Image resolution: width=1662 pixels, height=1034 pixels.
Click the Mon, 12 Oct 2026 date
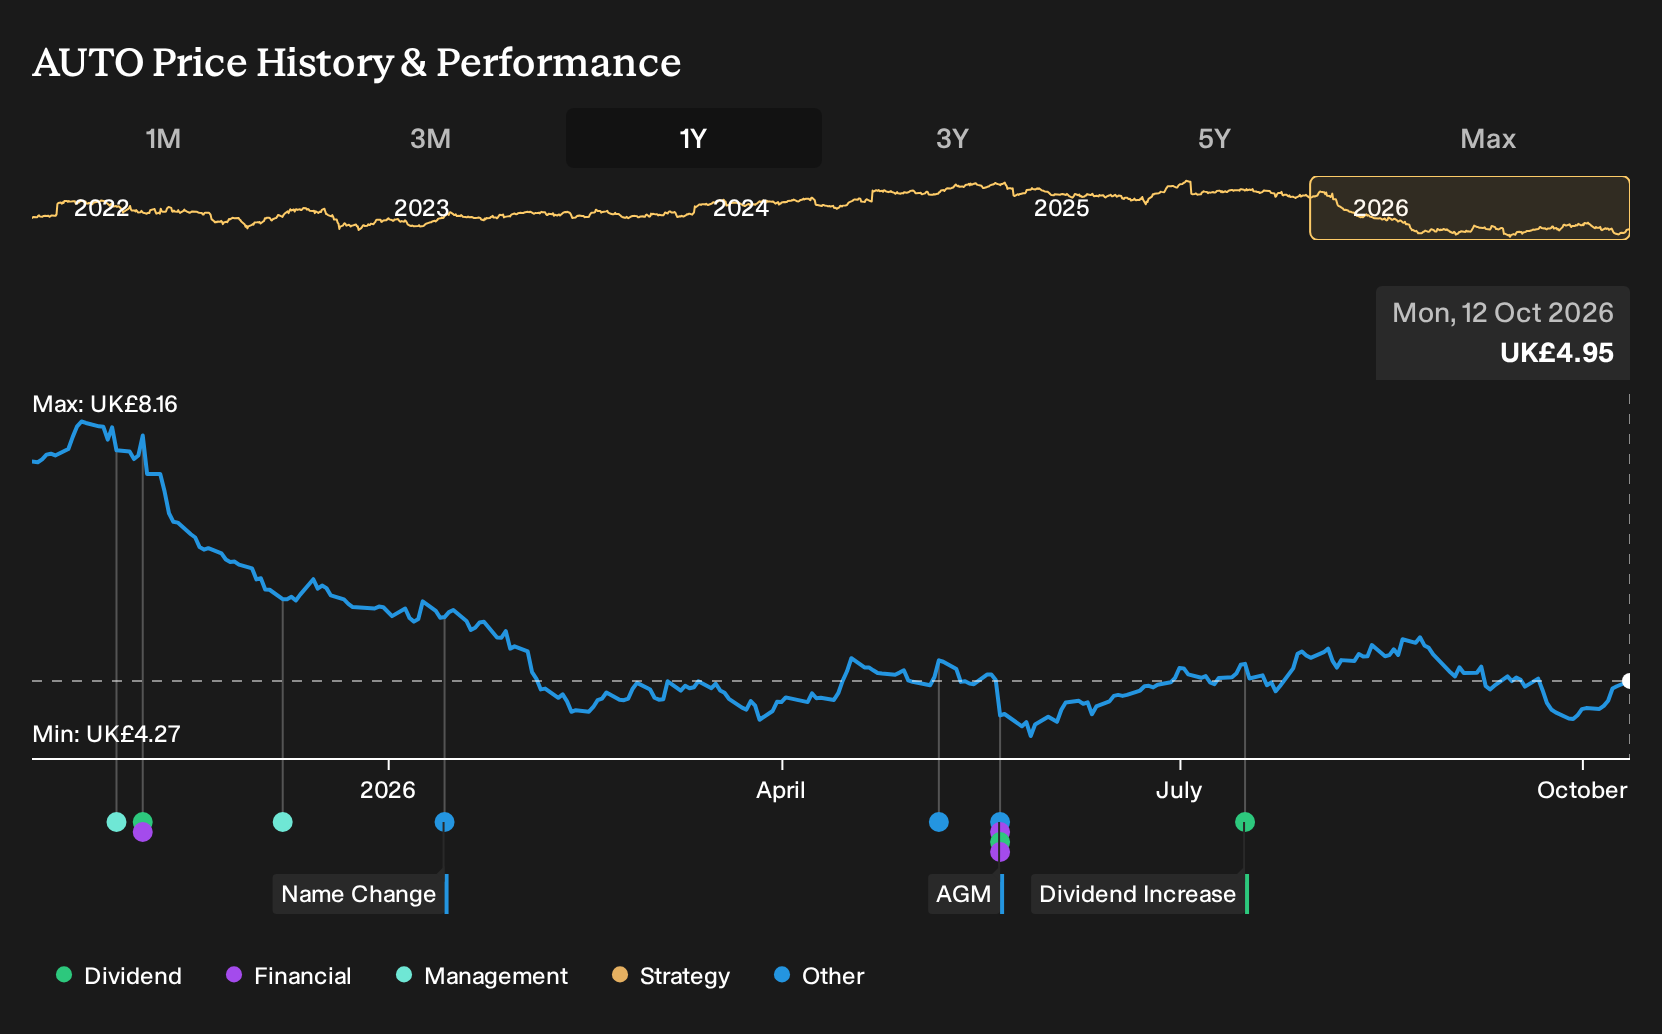click(1503, 313)
